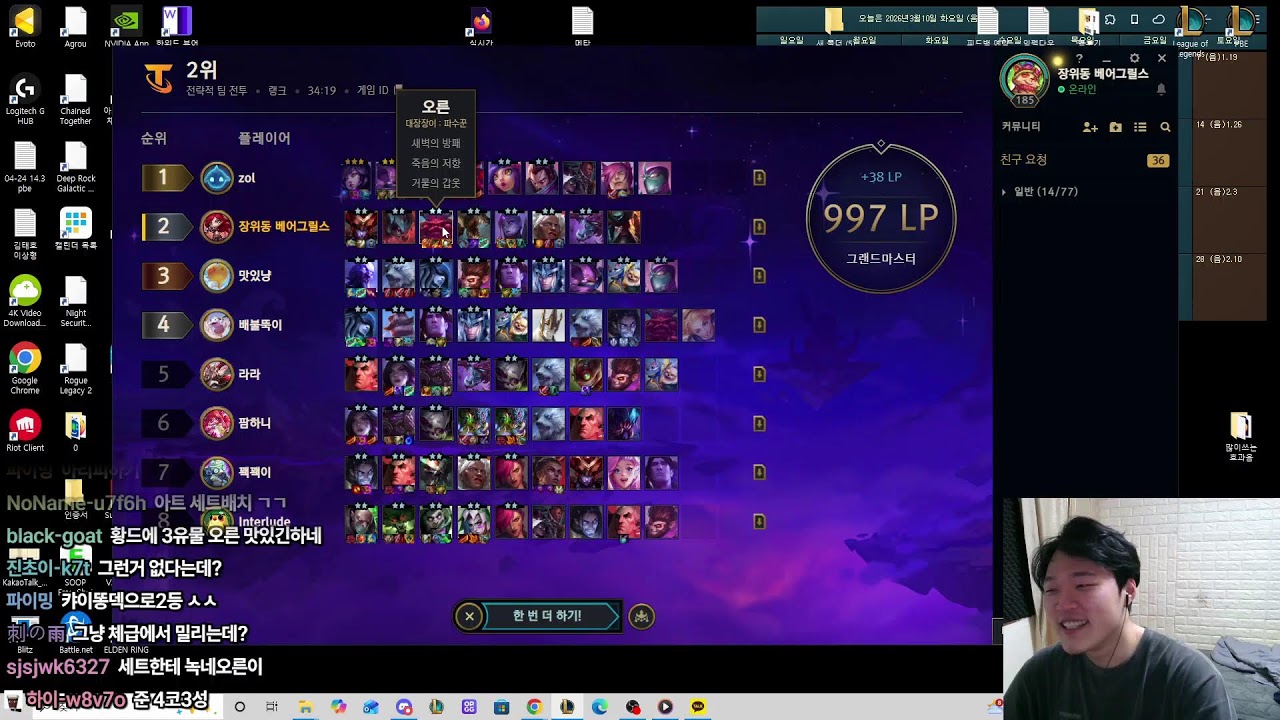Copy the 게임 ID with its icon

tap(398, 90)
